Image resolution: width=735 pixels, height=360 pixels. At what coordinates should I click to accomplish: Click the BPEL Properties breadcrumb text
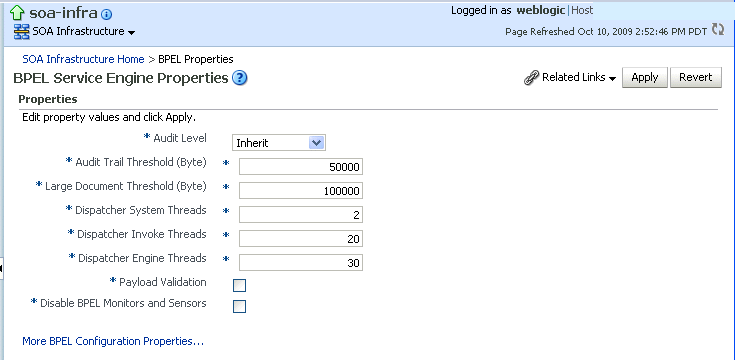pyautogui.click(x=196, y=59)
